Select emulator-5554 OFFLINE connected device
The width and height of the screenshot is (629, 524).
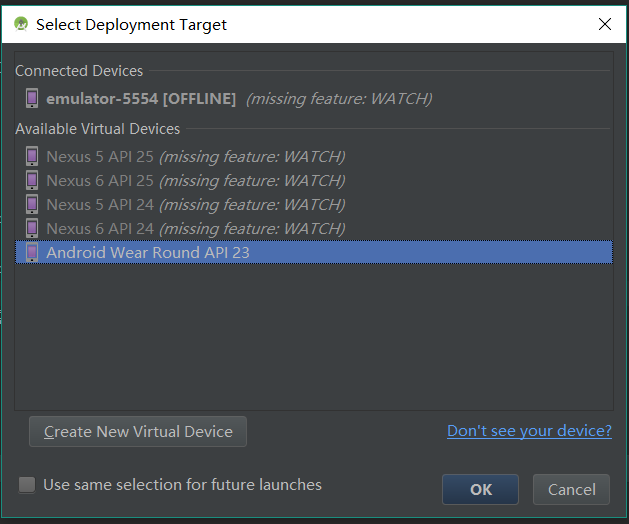(x=314, y=98)
